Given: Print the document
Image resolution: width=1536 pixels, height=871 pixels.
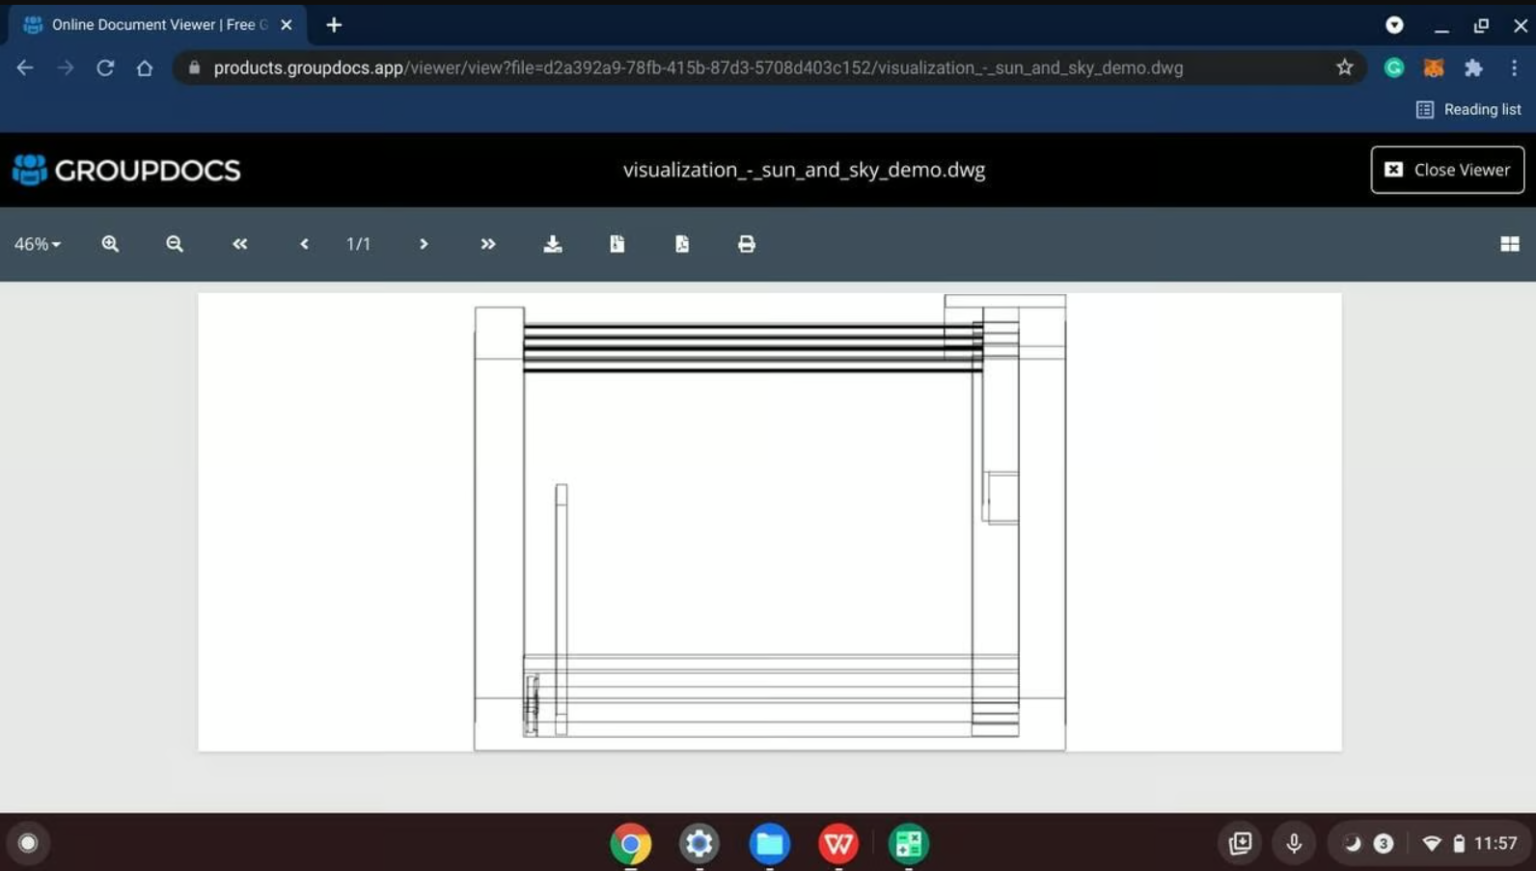Looking at the screenshot, I should pos(747,244).
